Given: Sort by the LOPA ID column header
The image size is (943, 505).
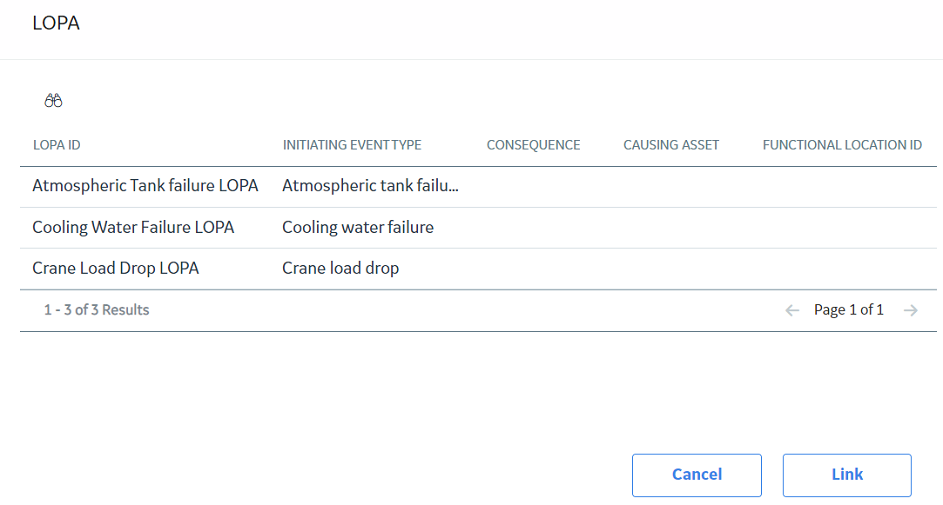Looking at the screenshot, I should (57, 145).
